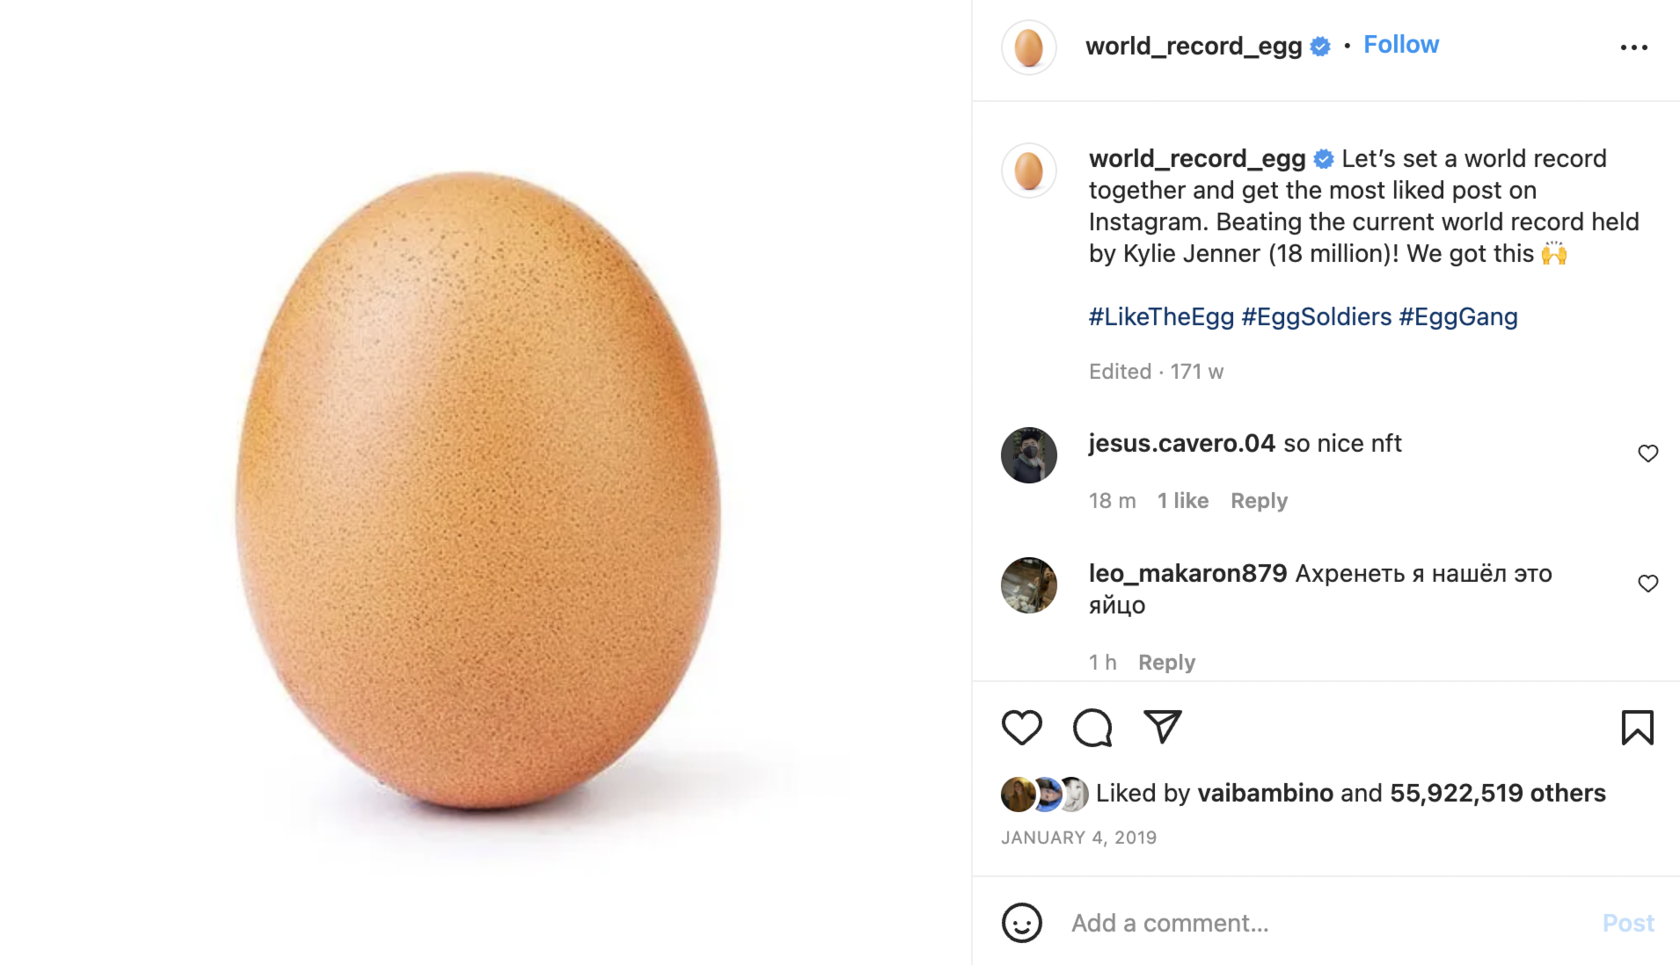Open the three-dot more options menu
The image size is (1680, 965).
click(1633, 47)
